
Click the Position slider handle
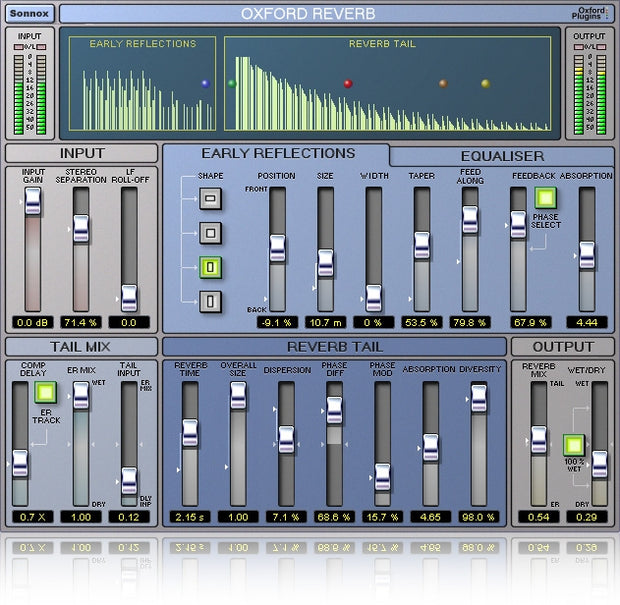(278, 248)
